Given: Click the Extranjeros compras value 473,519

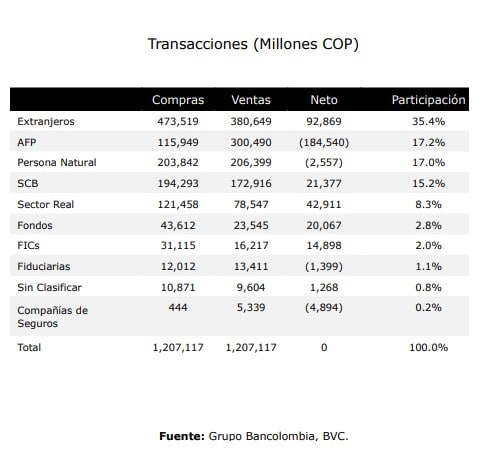Looking at the screenshot, I should pyautogui.click(x=178, y=121).
